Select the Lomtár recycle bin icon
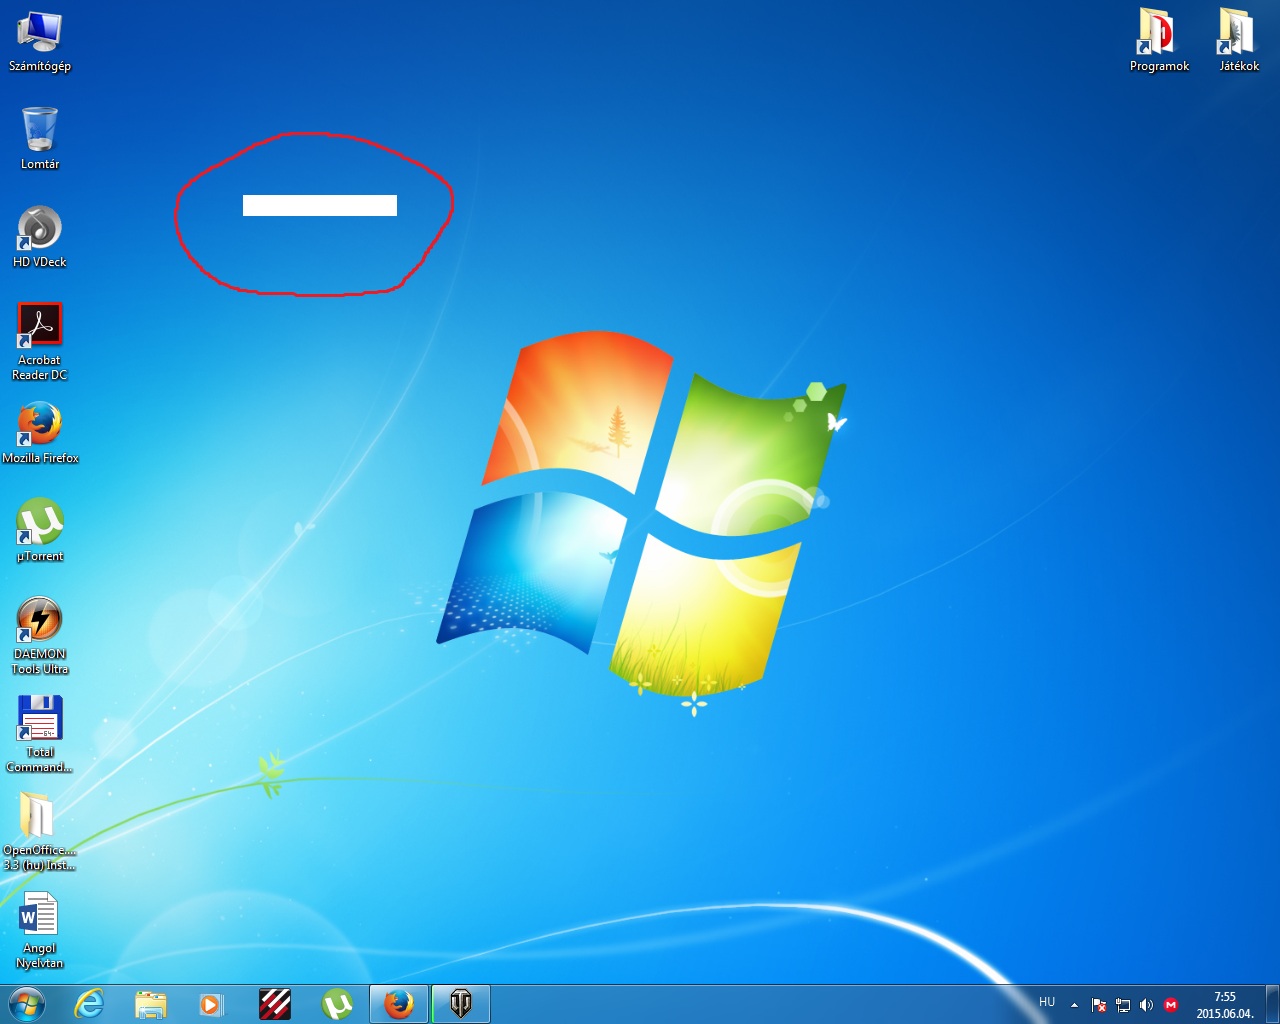This screenshot has height=1024, width=1280. pos(40,138)
